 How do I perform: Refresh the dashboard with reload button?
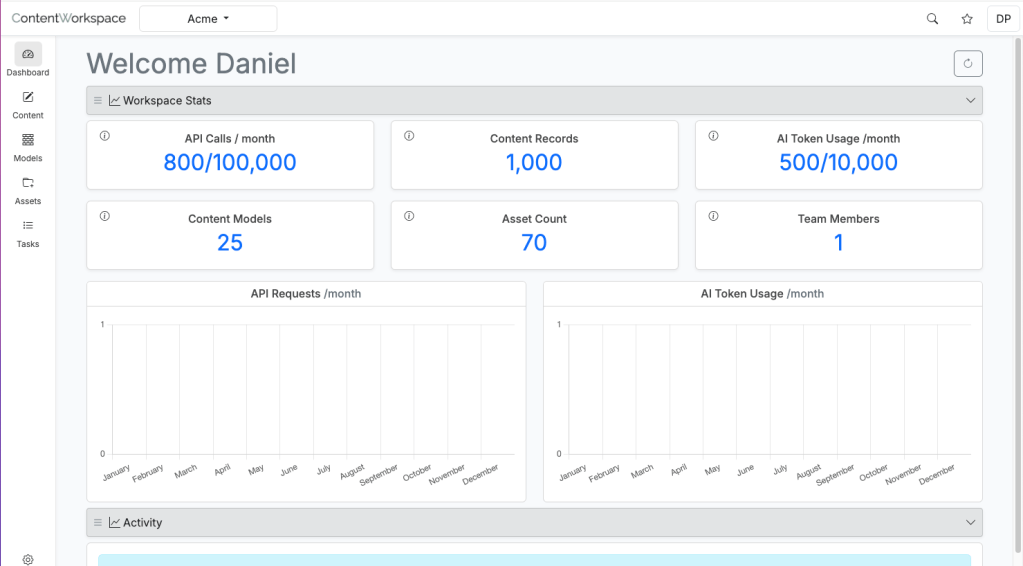coord(967,64)
